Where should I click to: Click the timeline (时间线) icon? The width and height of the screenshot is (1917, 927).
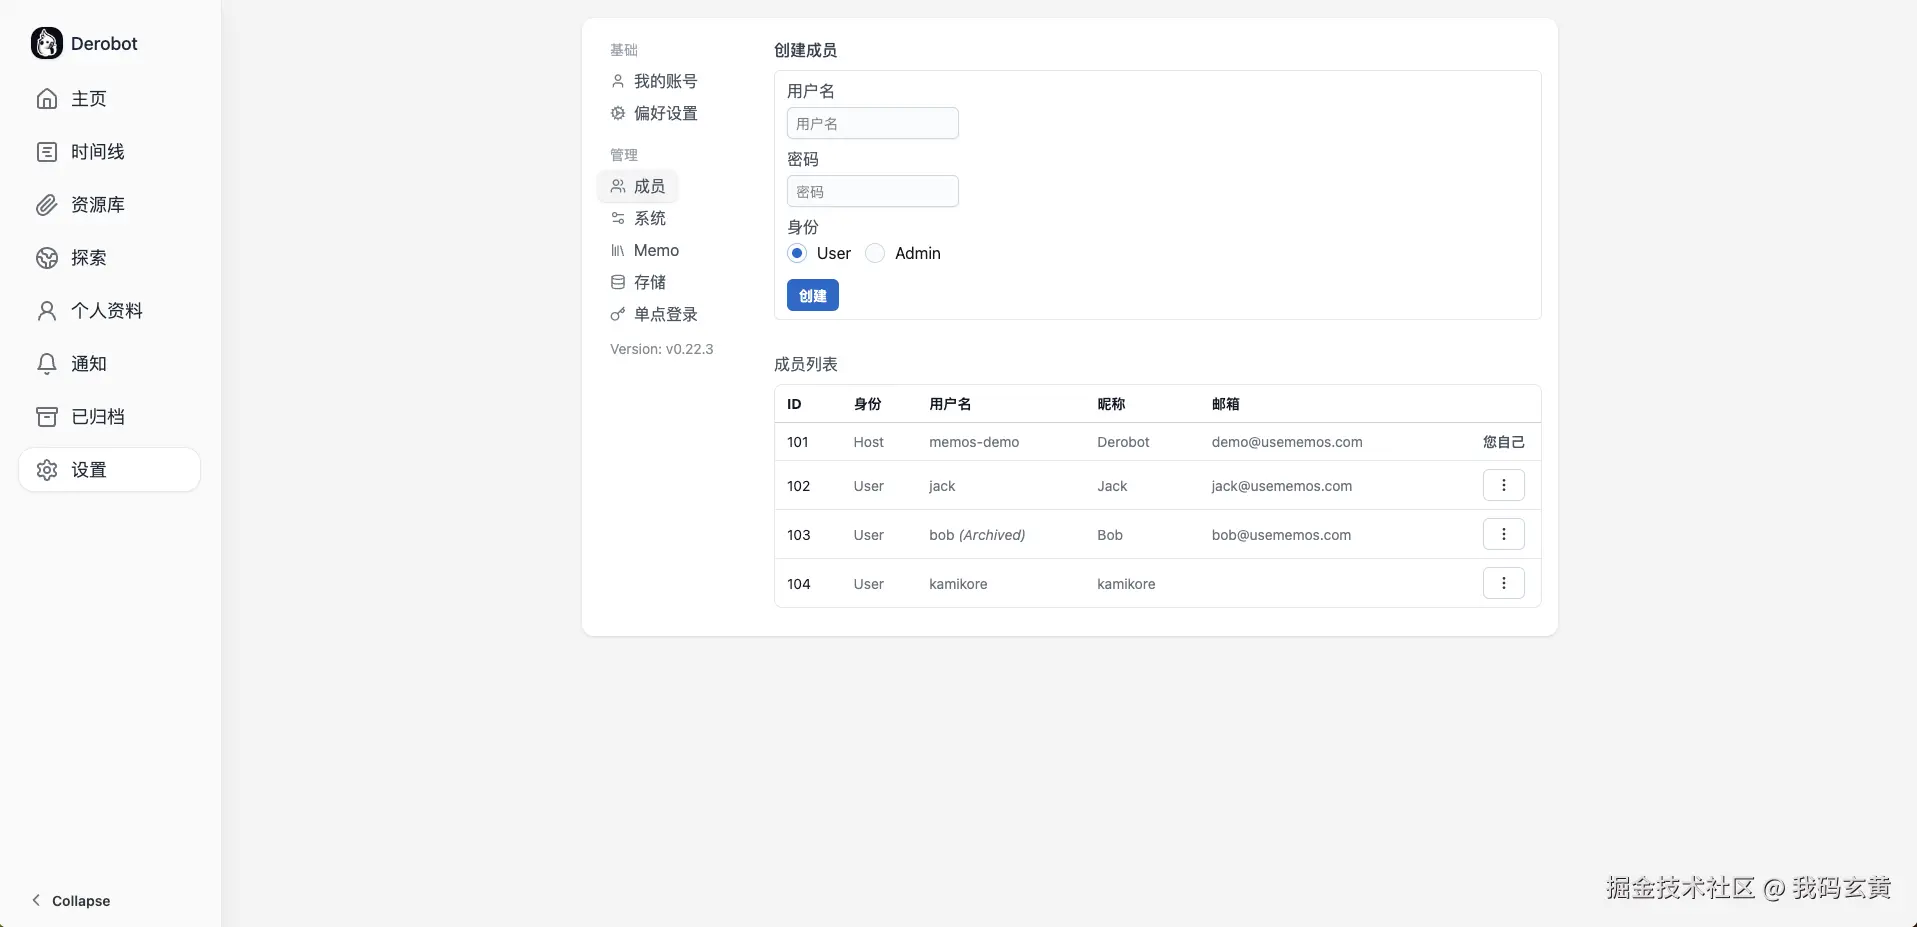pyautogui.click(x=47, y=151)
